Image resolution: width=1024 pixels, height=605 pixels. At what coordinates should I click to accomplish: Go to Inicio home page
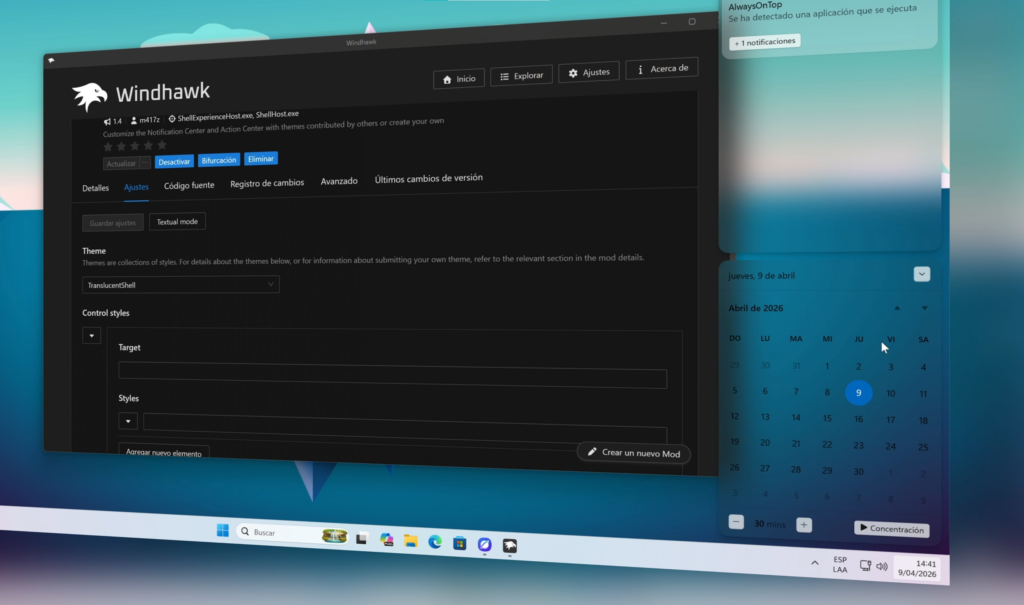pyautogui.click(x=459, y=79)
